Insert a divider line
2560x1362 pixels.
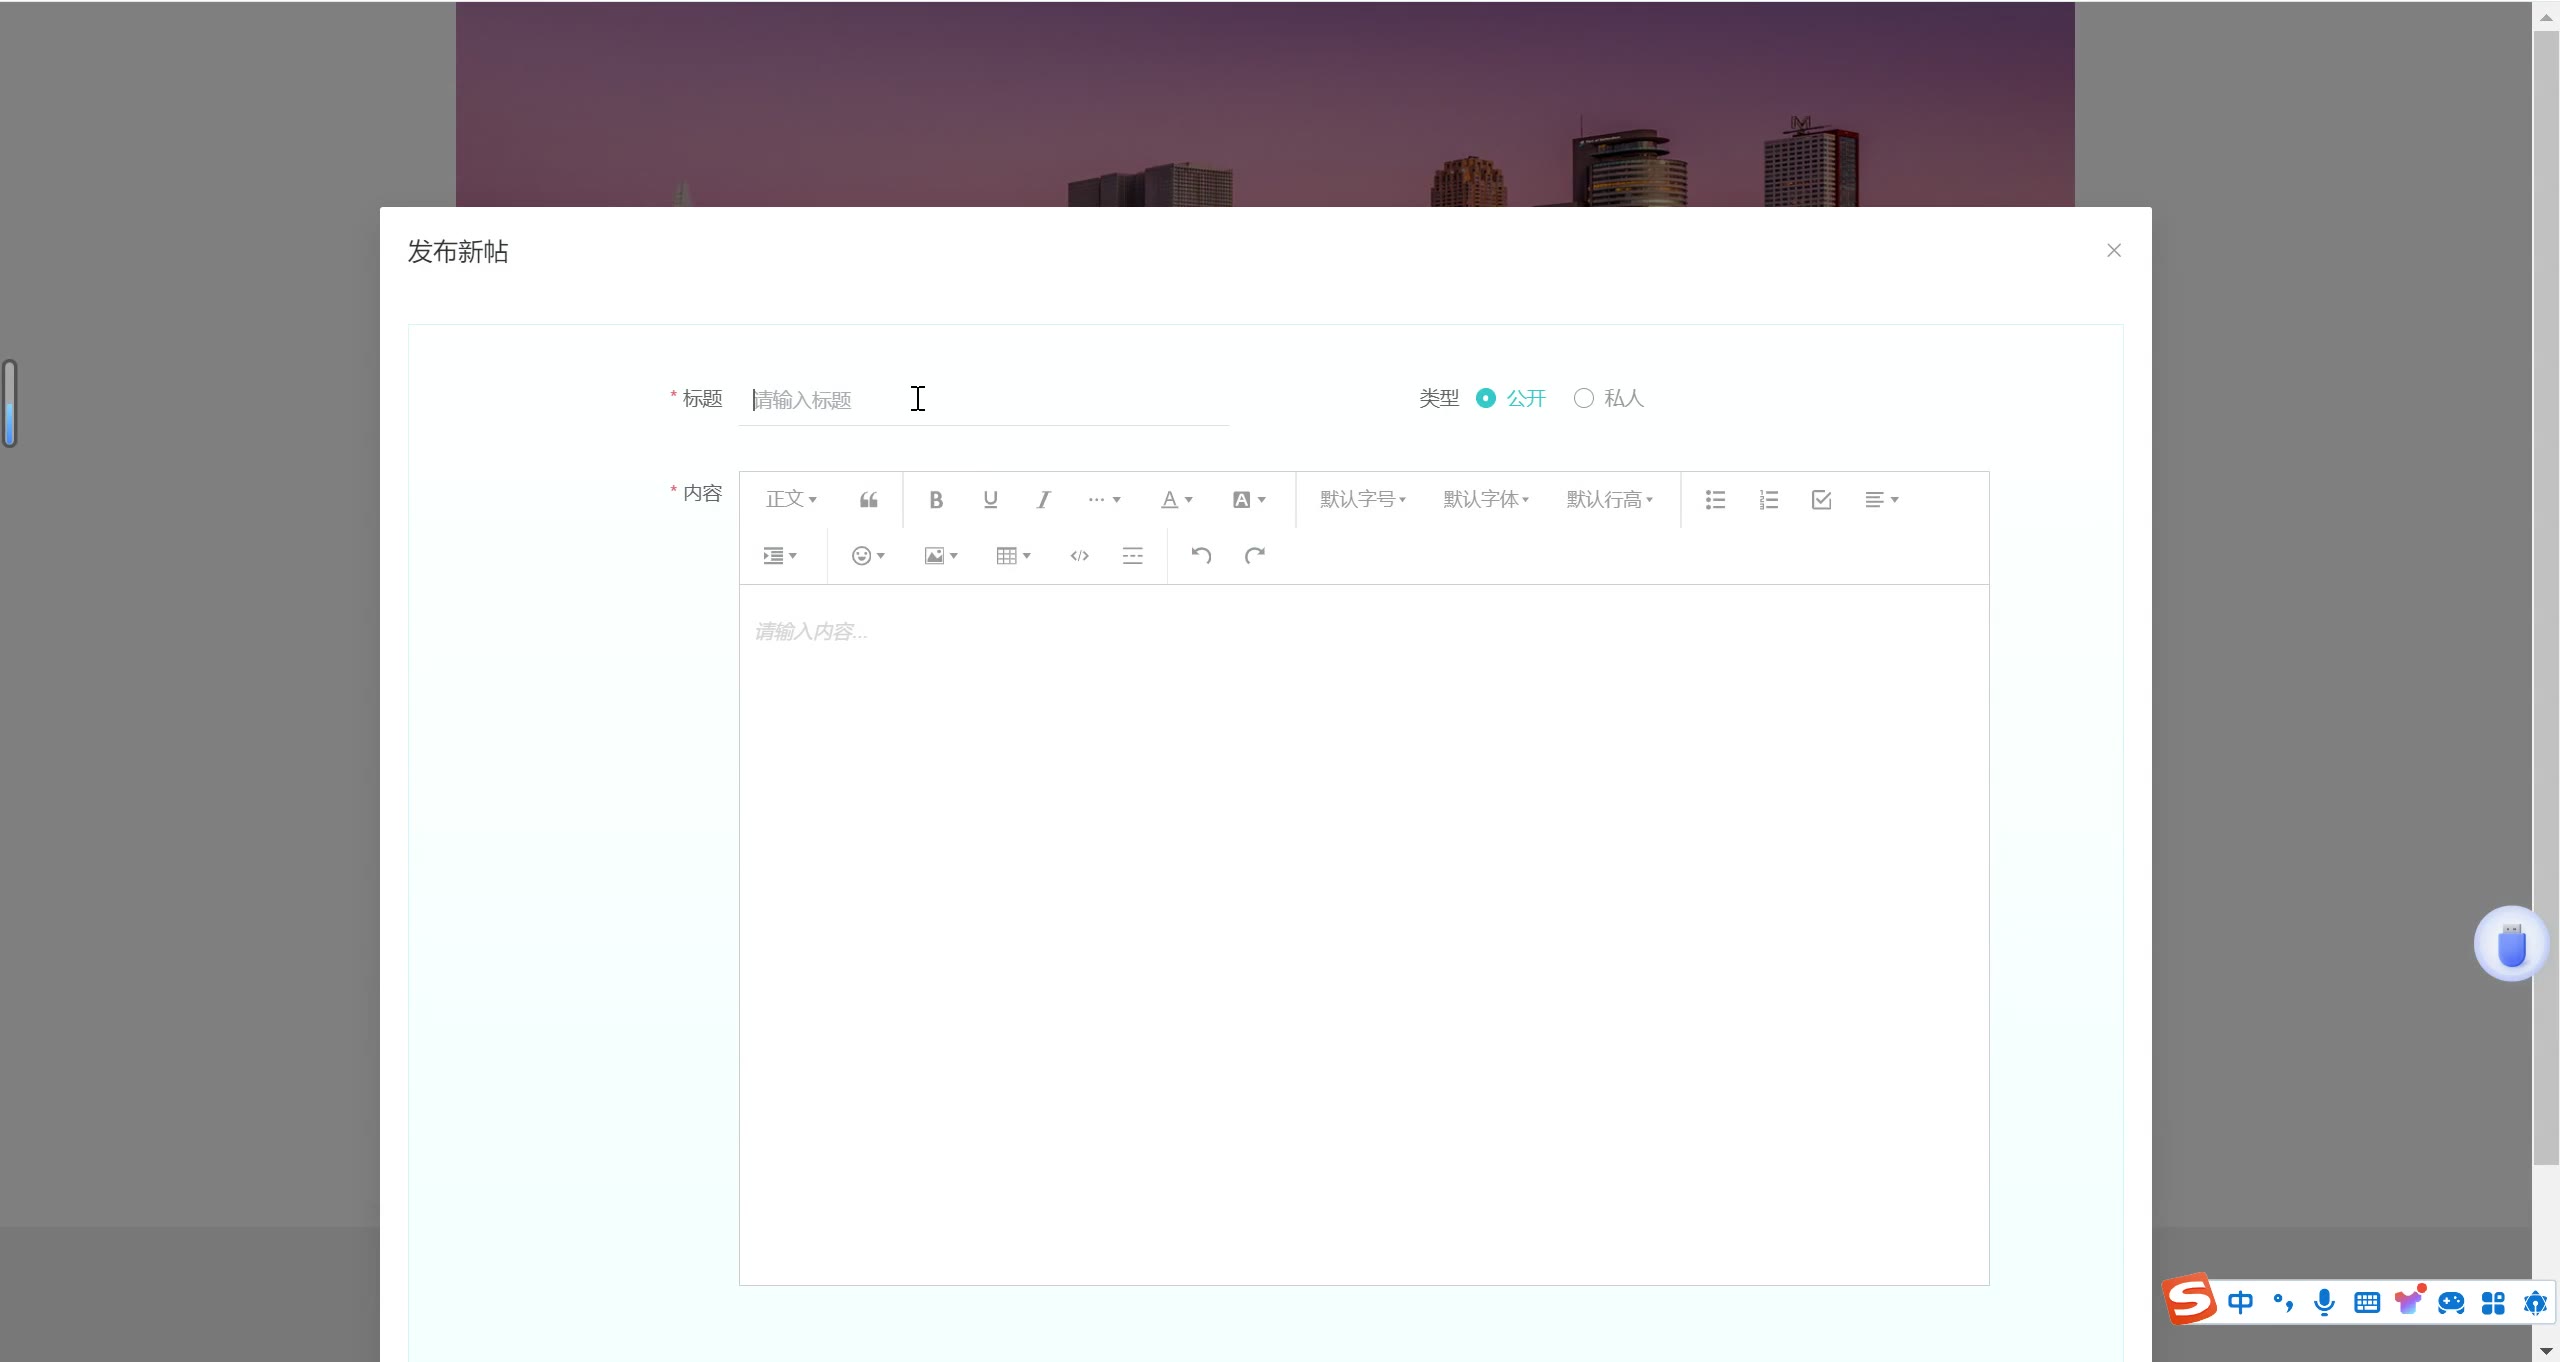pos(1132,556)
